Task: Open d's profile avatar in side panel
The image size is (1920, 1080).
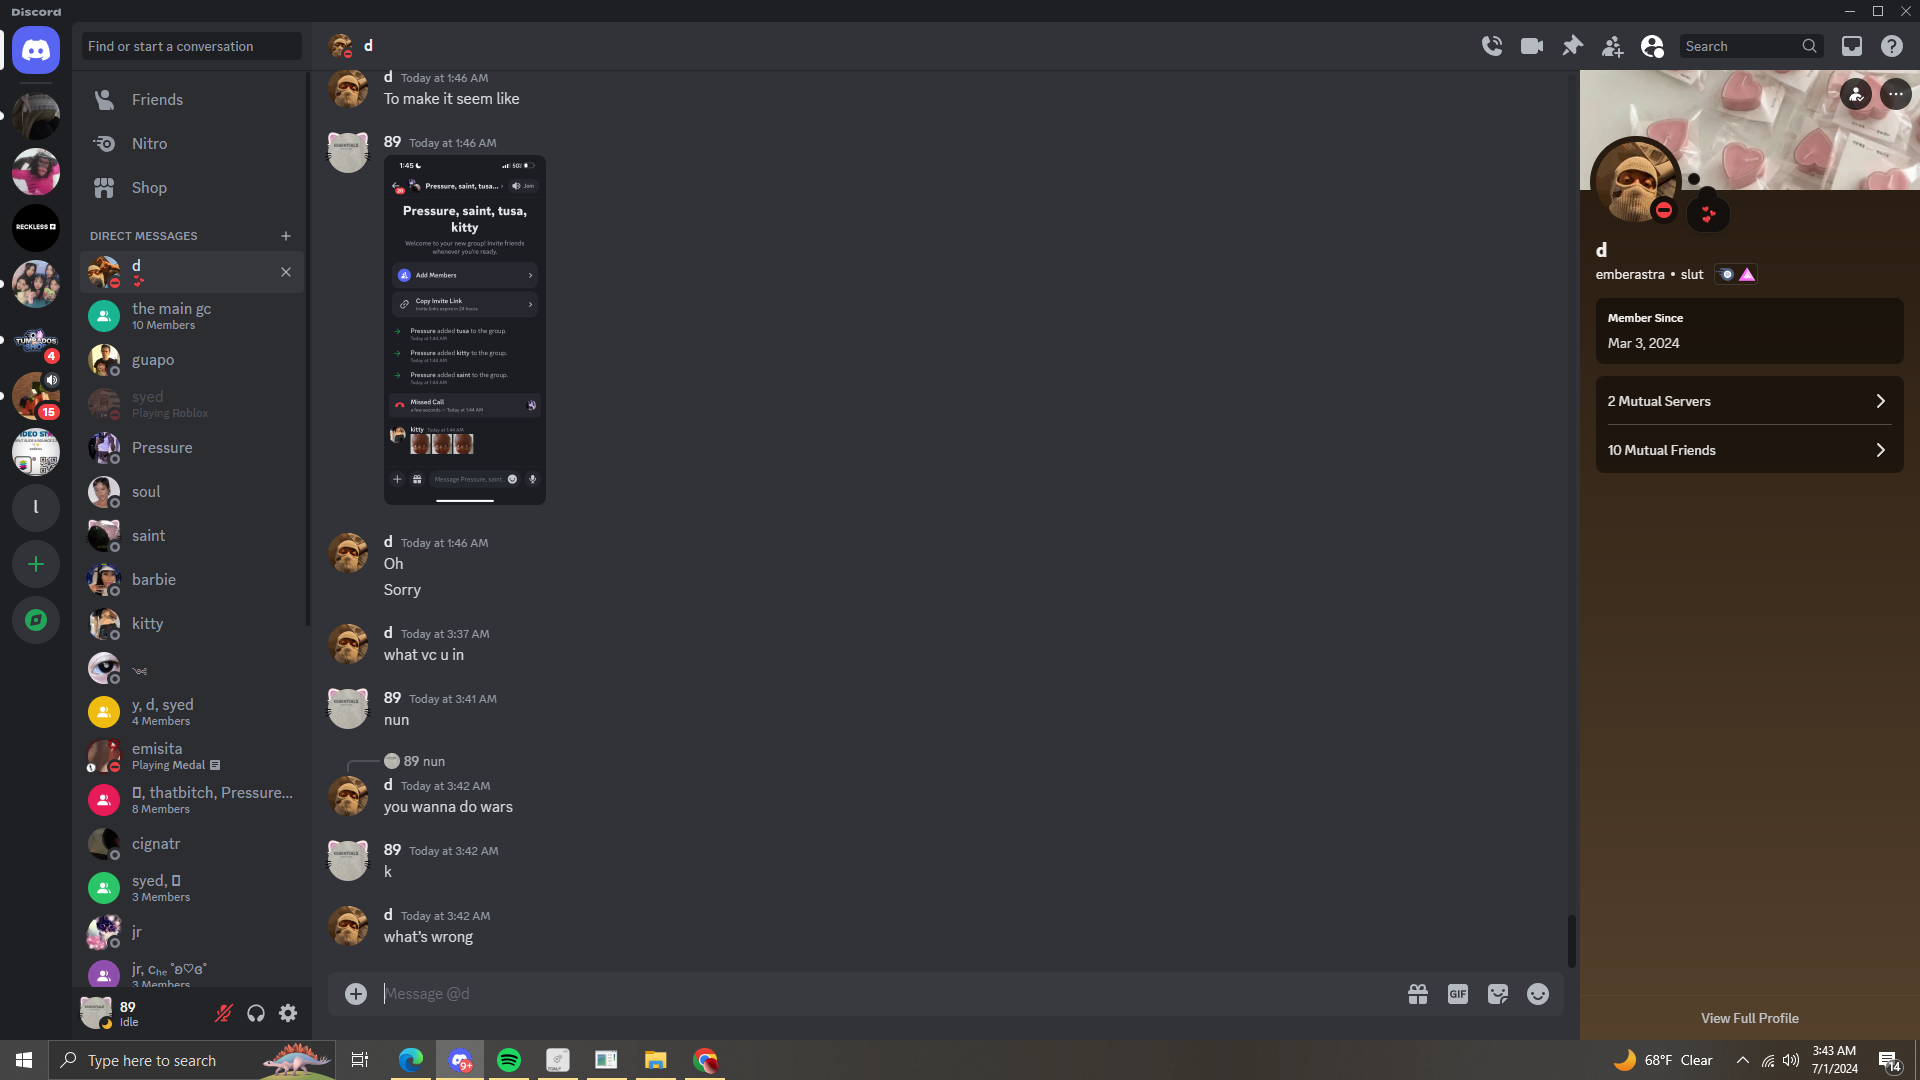Action: pos(1636,182)
